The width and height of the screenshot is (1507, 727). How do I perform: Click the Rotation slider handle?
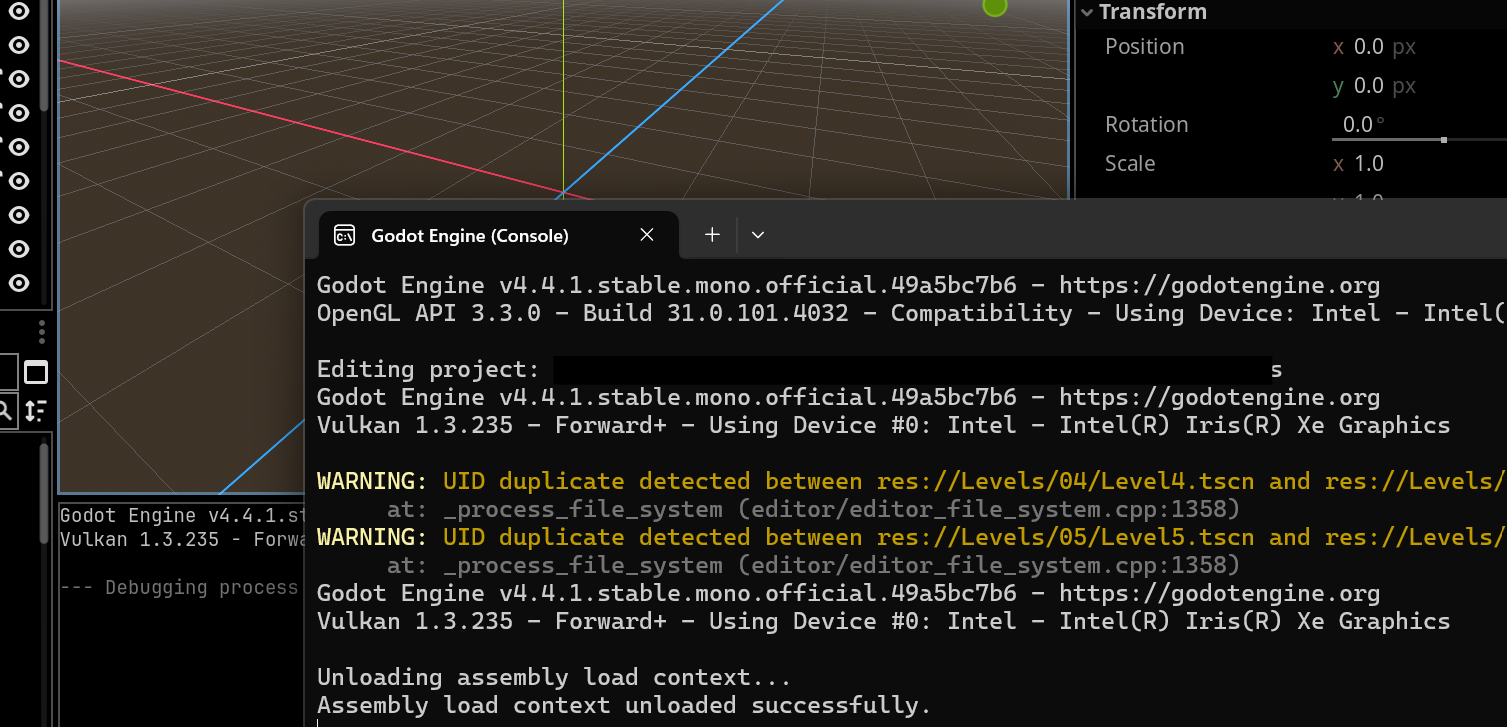(1444, 140)
